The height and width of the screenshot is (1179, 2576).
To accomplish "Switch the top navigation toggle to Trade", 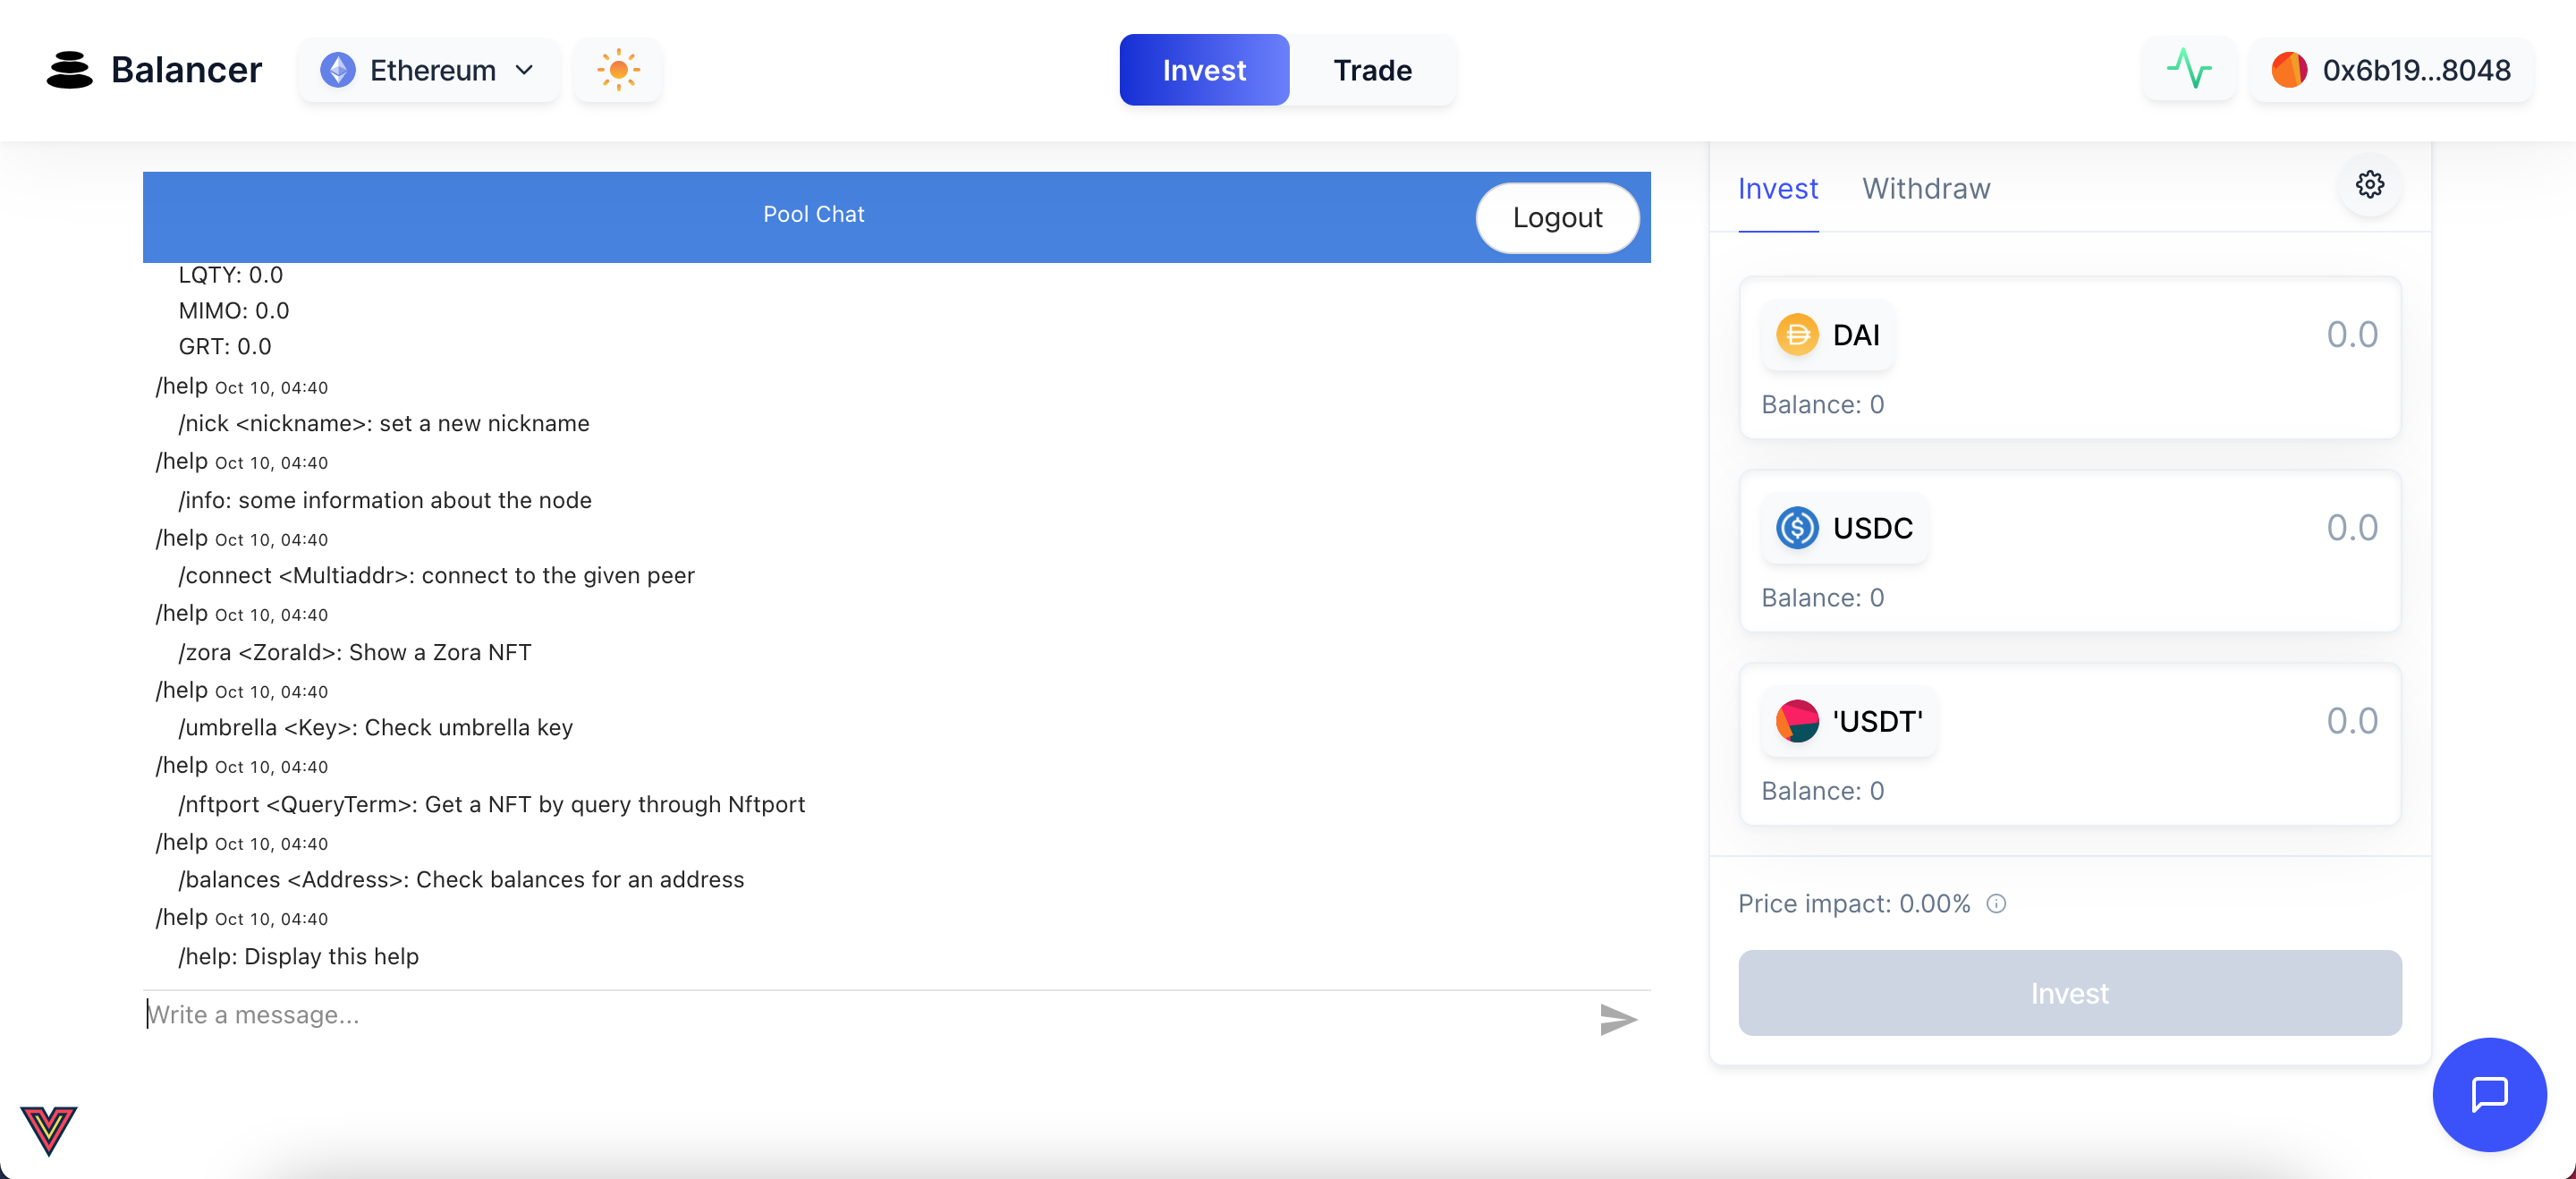I will point(1372,70).
